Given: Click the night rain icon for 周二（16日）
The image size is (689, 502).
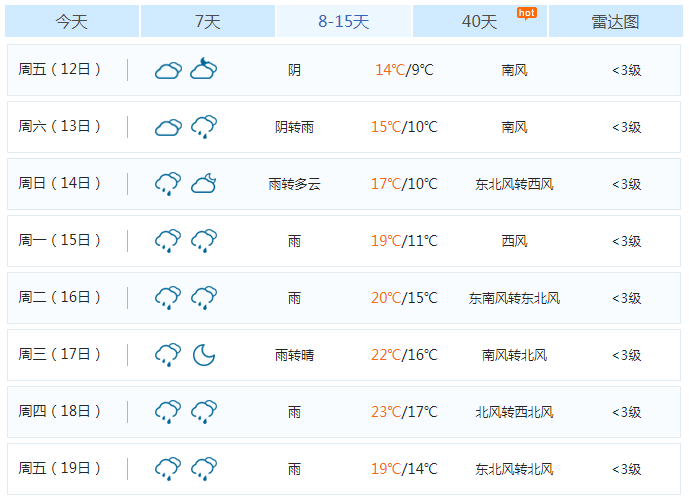Looking at the screenshot, I should (x=204, y=298).
